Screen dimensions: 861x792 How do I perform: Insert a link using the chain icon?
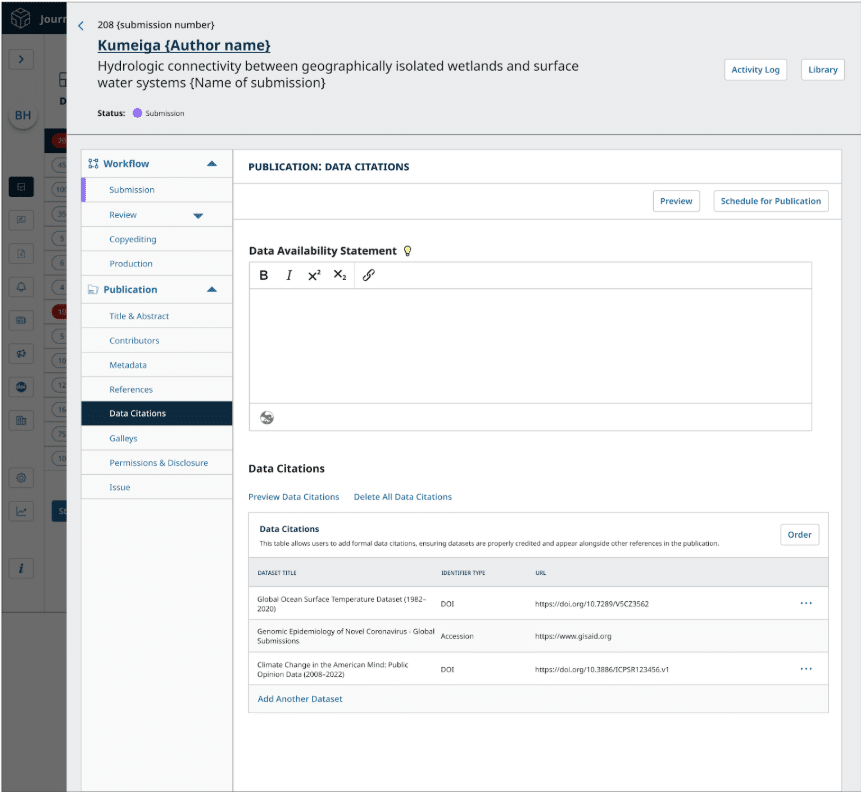[368, 275]
